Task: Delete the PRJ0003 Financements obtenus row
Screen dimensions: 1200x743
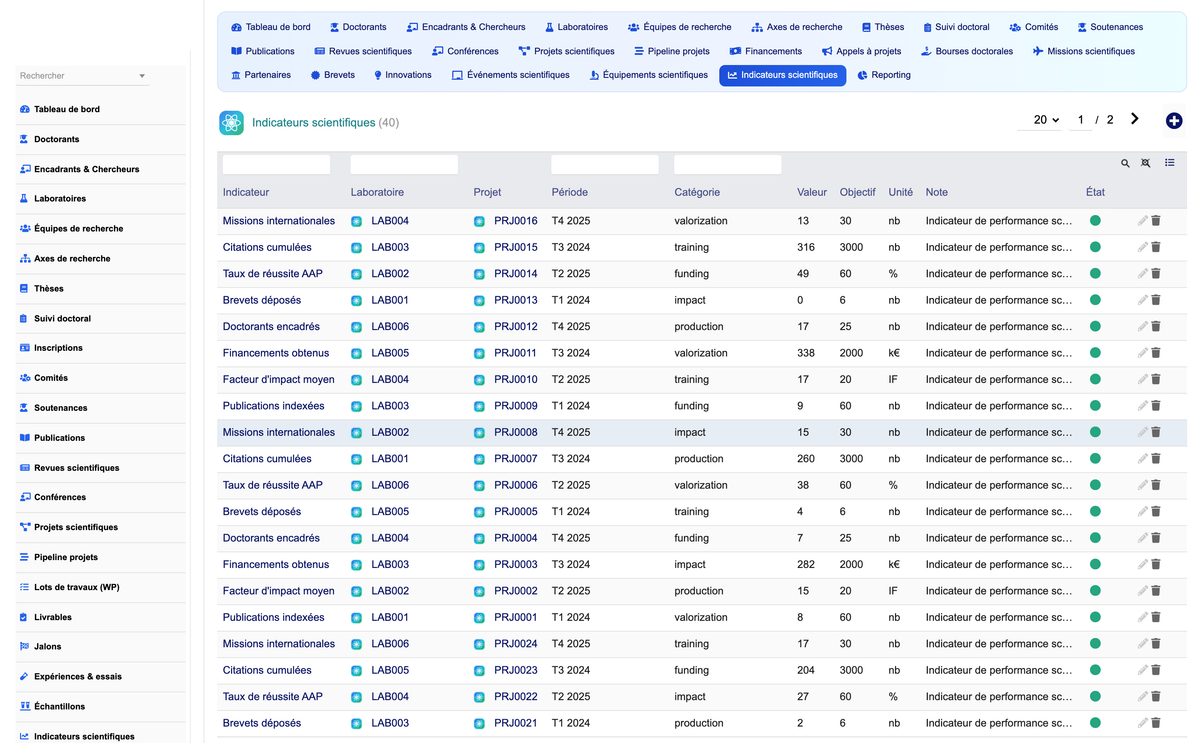Action: click(1156, 565)
